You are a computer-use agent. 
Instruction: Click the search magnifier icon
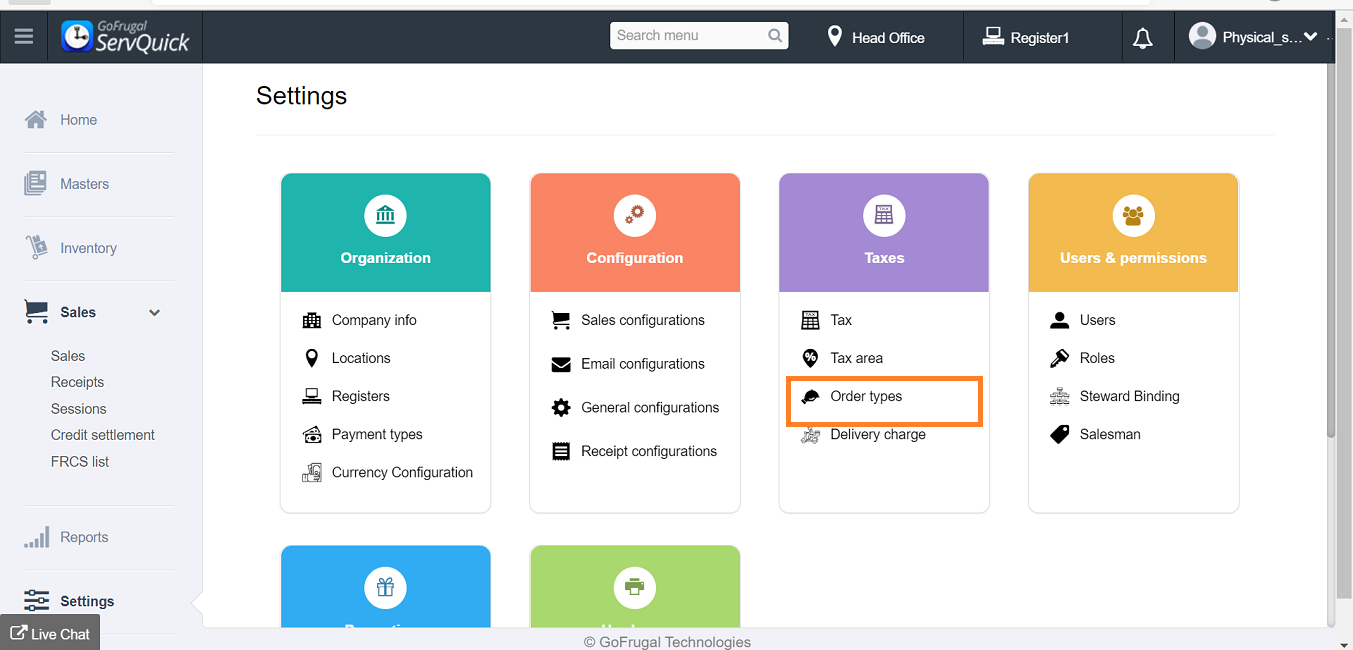[x=775, y=36]
